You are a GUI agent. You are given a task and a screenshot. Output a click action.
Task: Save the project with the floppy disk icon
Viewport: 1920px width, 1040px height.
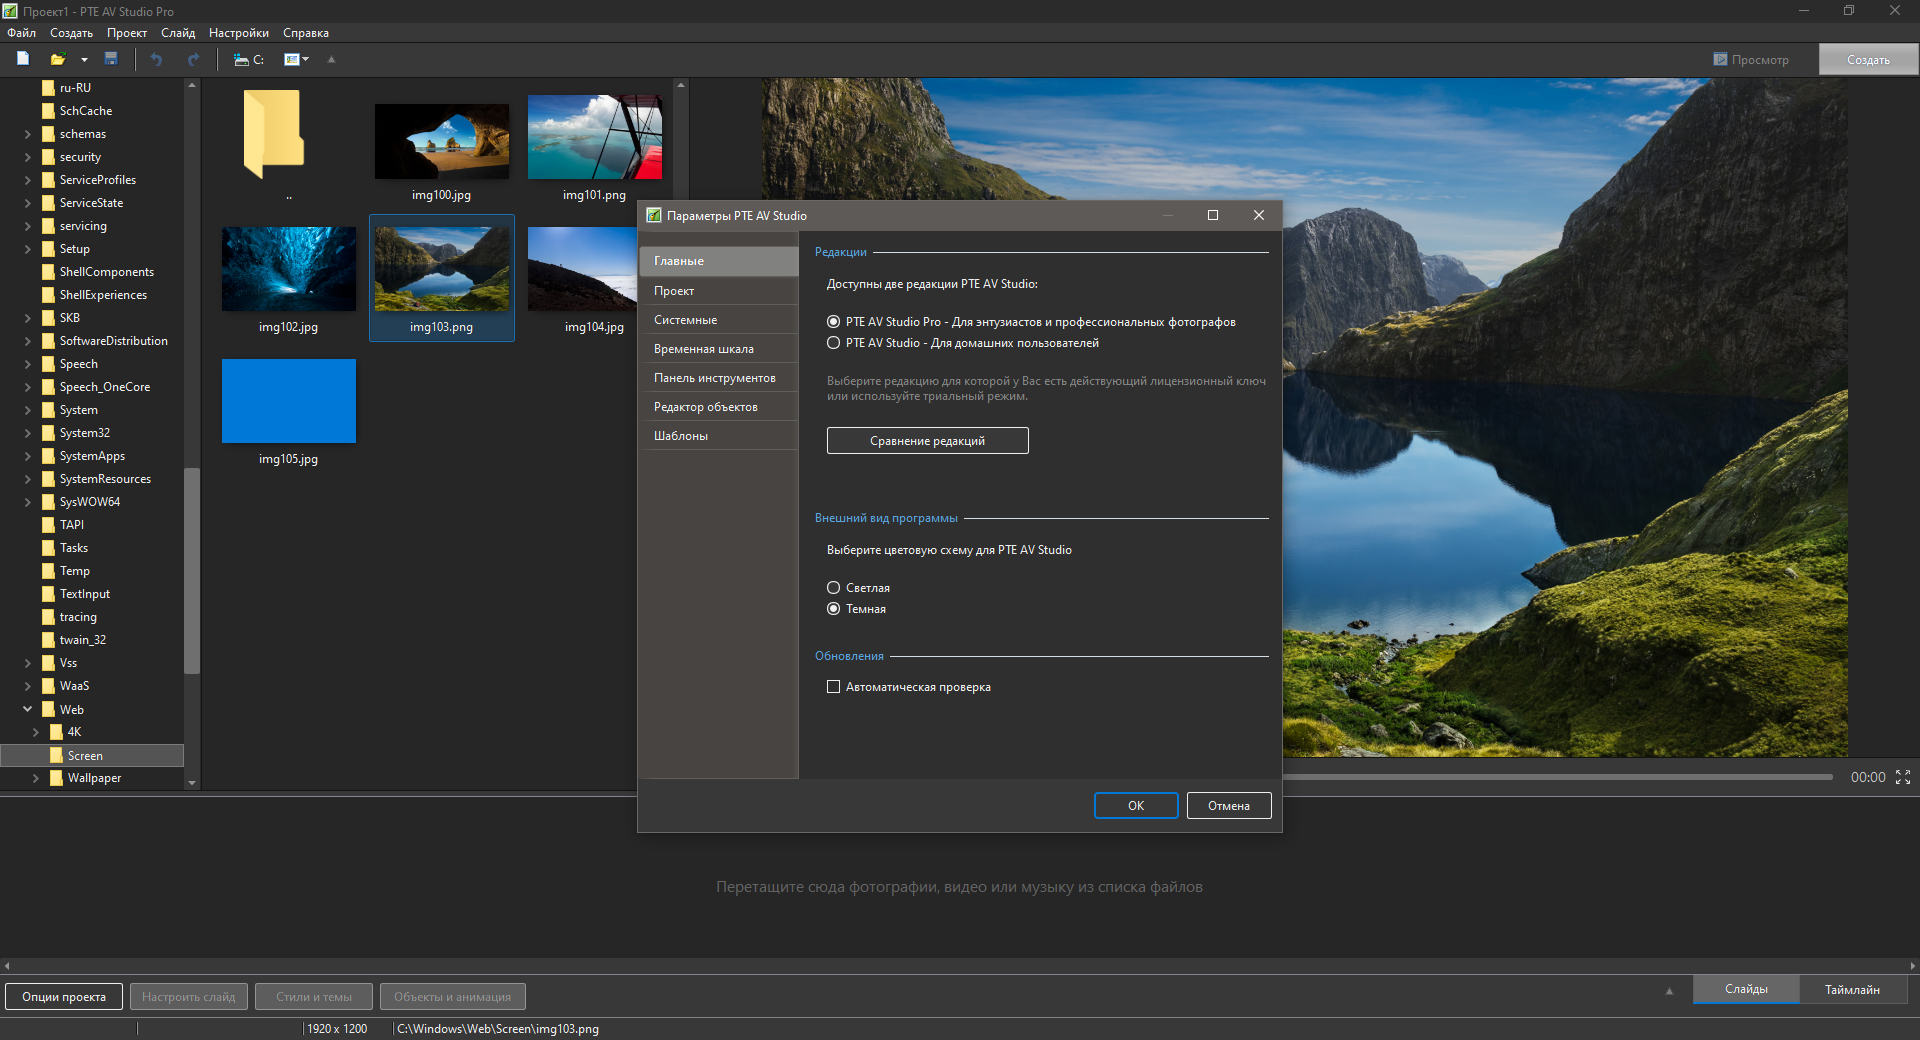pyautogui.click(x=111, y=59)
